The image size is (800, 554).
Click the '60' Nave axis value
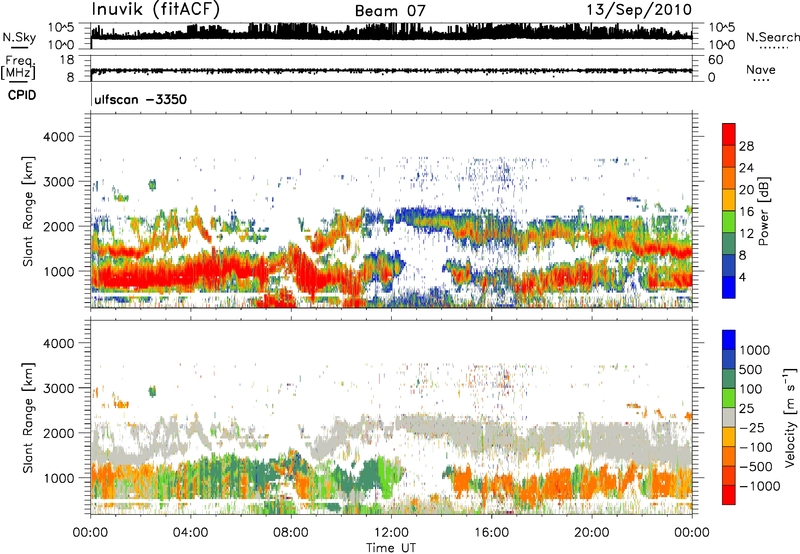(x=715, y=60)
